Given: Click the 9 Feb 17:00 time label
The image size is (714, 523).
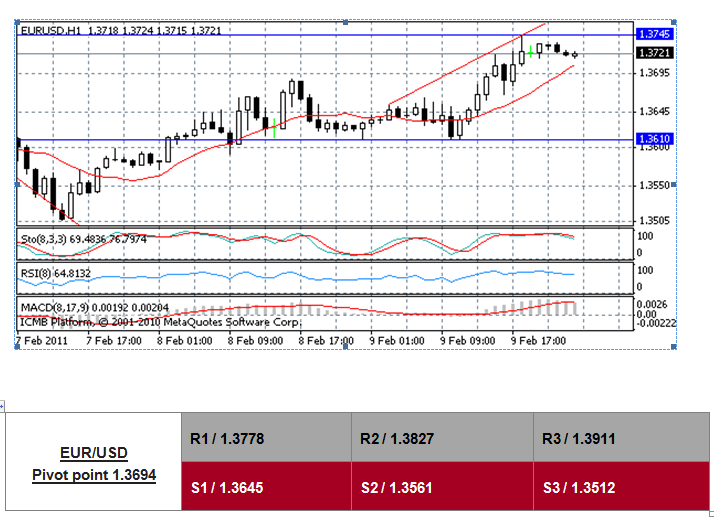Looking at the screenshot, I should tap(538, 340).
